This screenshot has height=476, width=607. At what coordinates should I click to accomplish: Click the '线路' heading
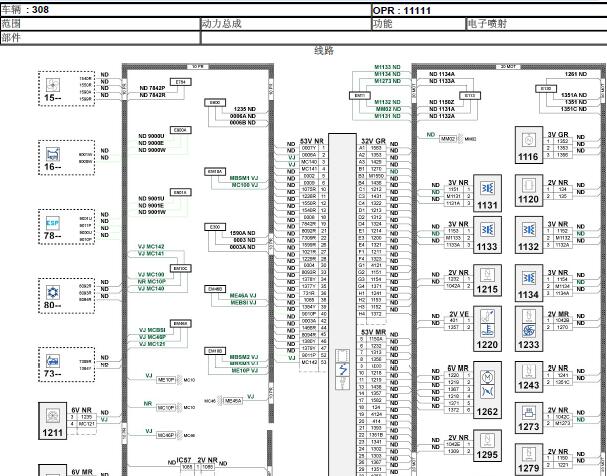coord(324,50)
